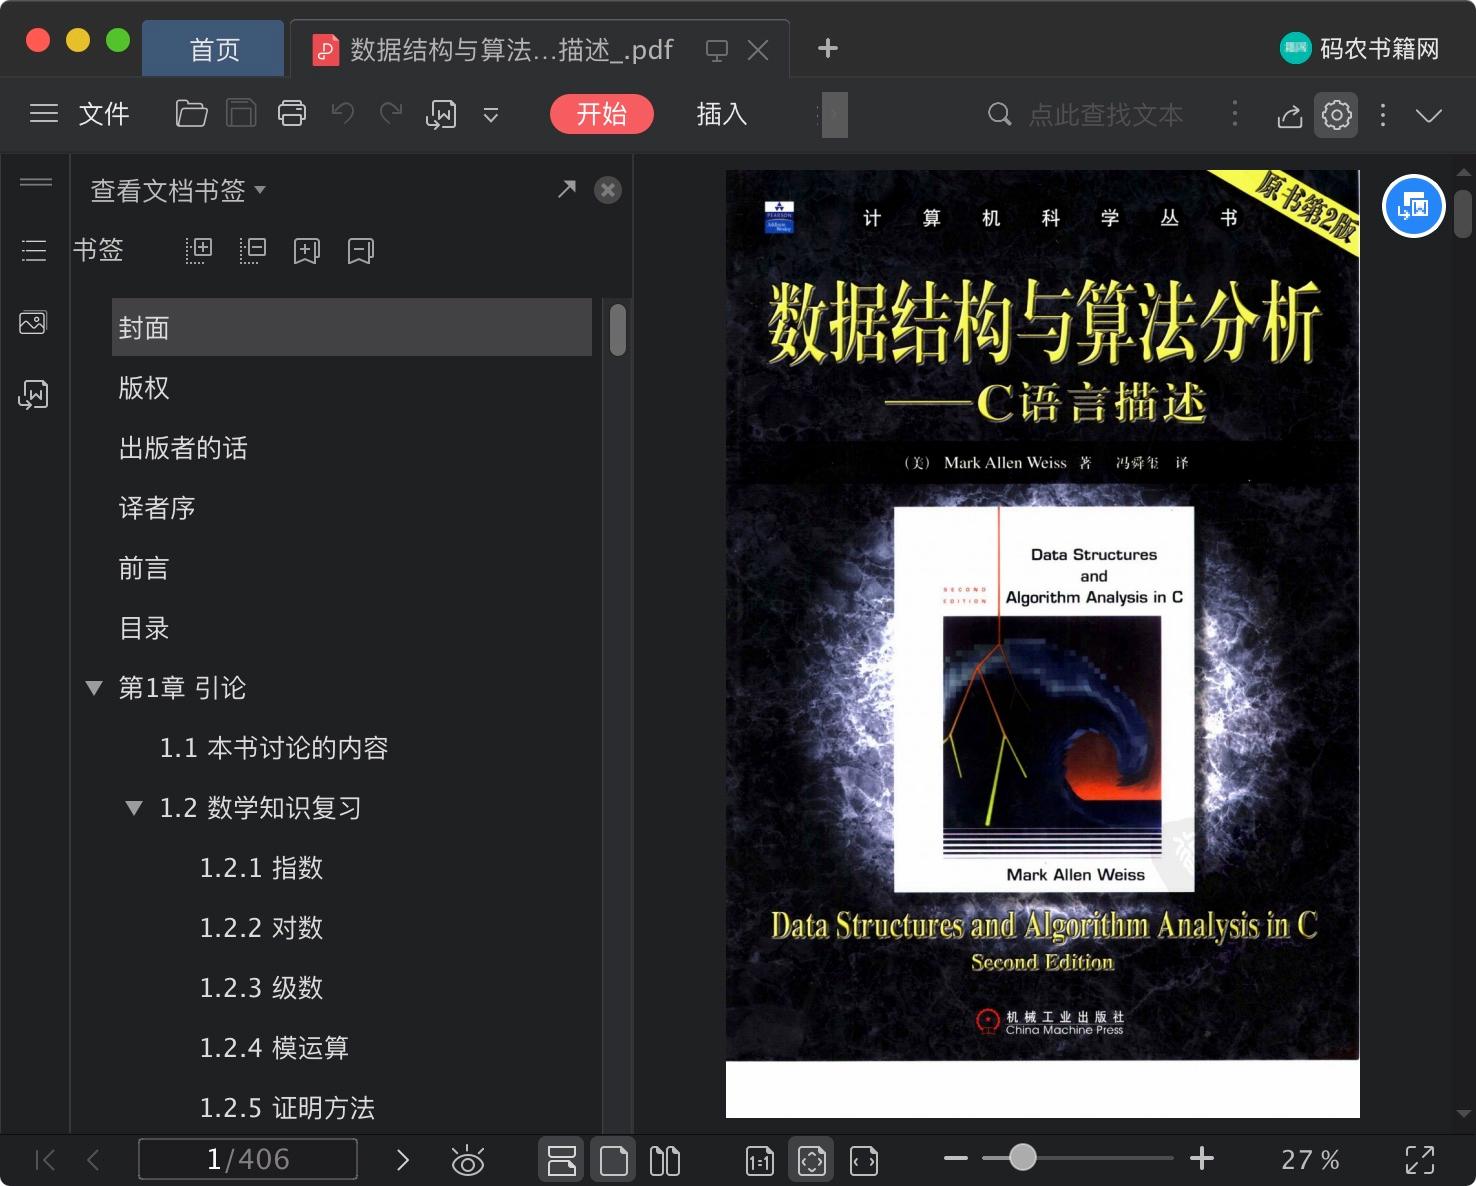The height and width of the screenshot is (1186, 1476).
Task: Click the open folder icon
Action: tap(191, 114)
